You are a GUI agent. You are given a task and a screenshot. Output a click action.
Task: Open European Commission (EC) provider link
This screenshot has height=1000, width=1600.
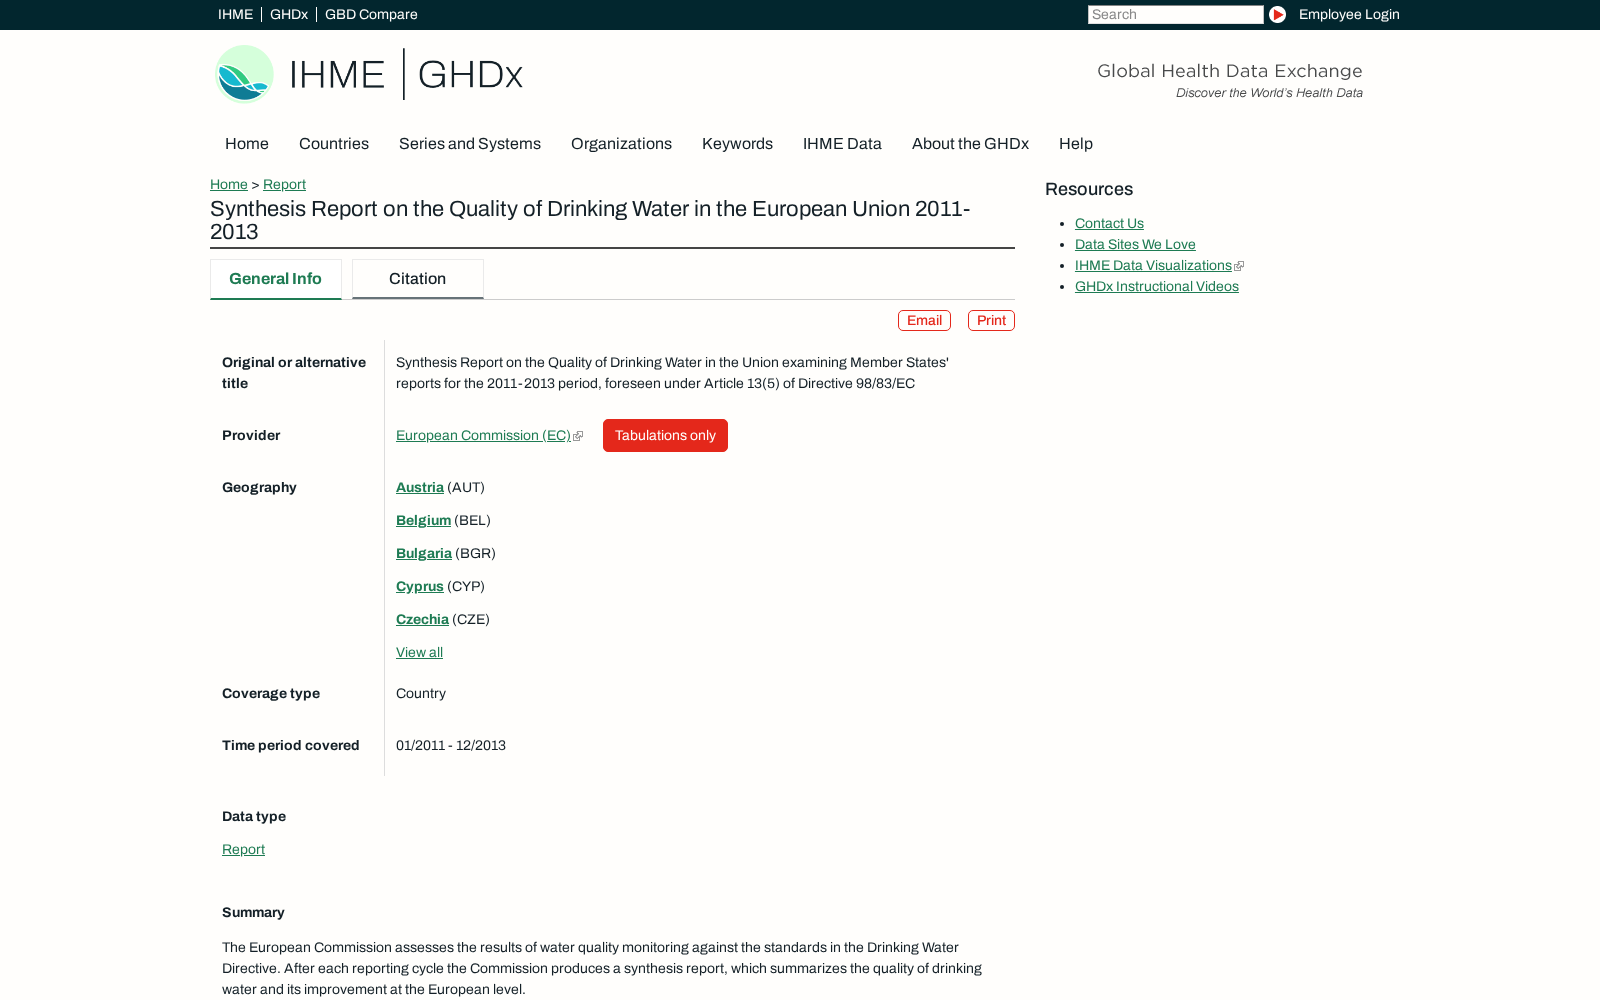point(483,435)
